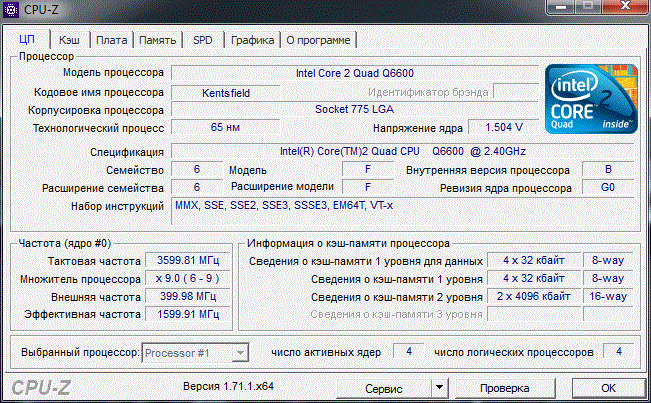Switch to the Память tab

point(157,40)
